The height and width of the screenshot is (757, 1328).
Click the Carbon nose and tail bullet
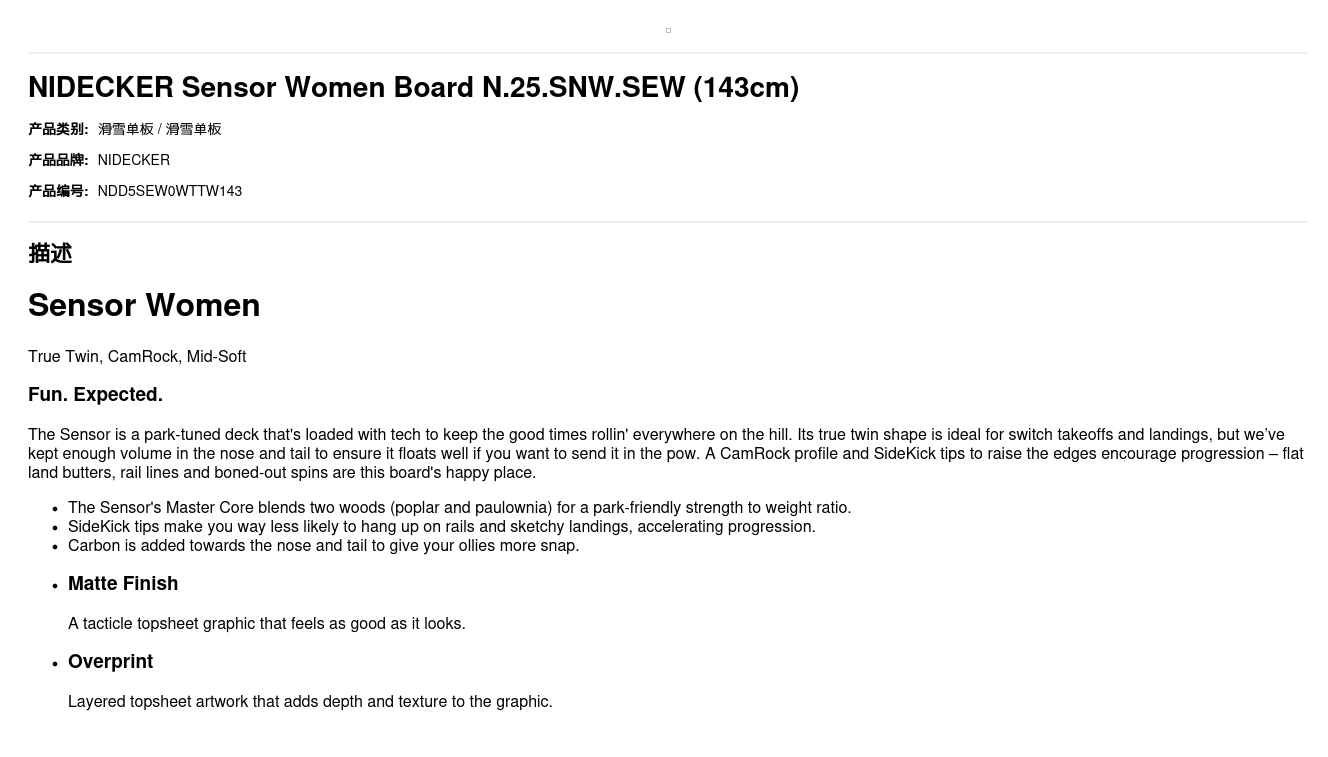point(323,546)
